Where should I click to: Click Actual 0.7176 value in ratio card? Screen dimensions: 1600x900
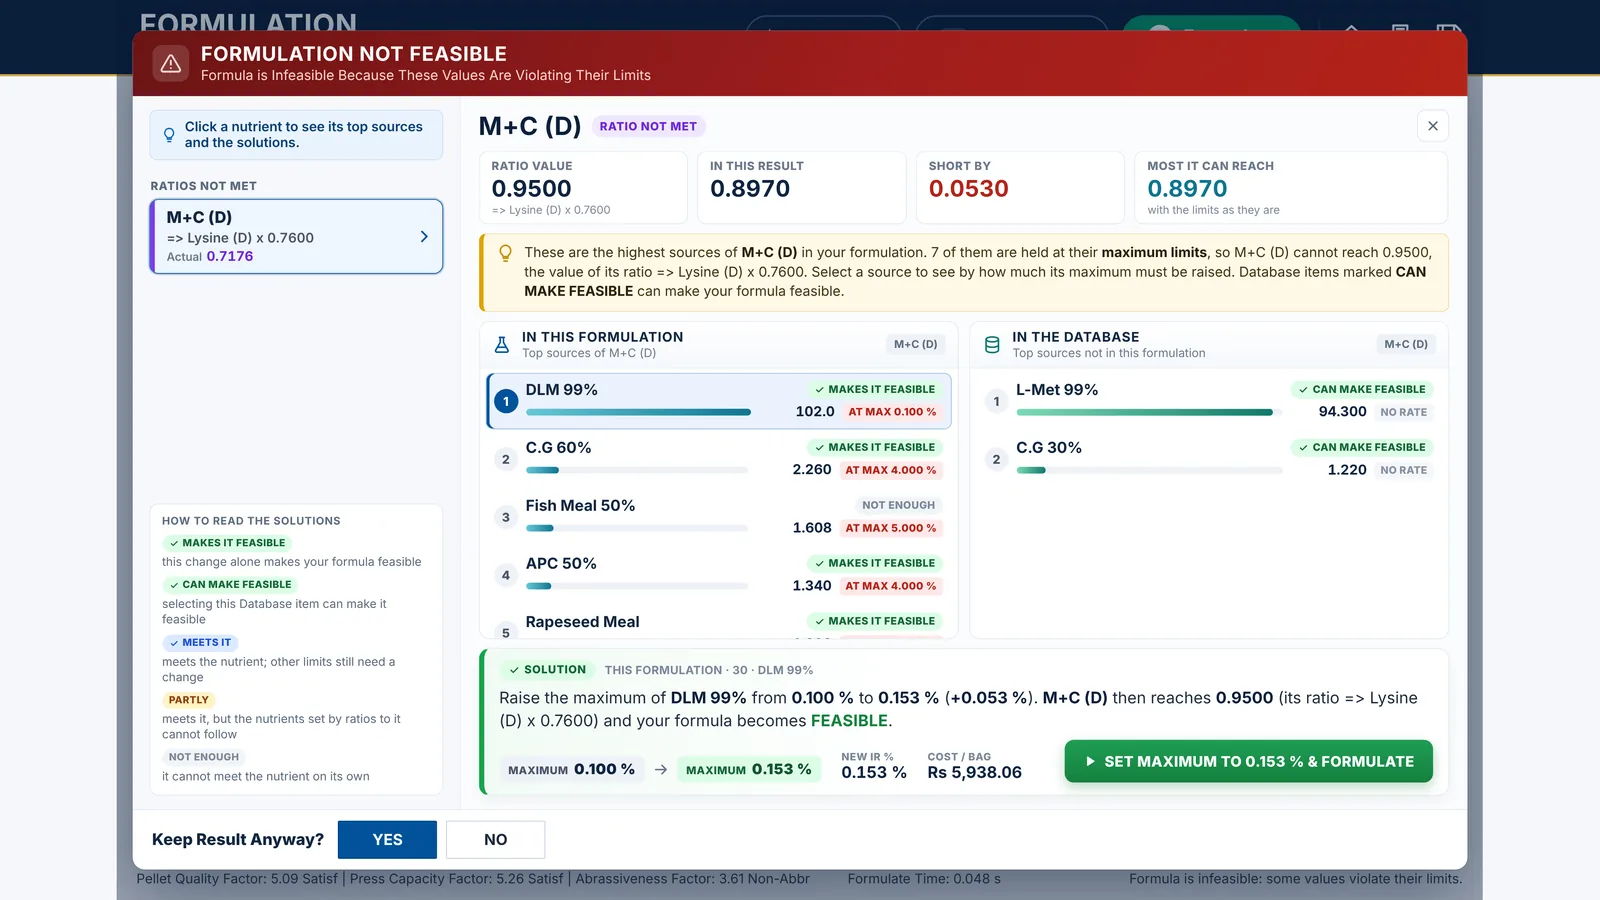point(229,256)
